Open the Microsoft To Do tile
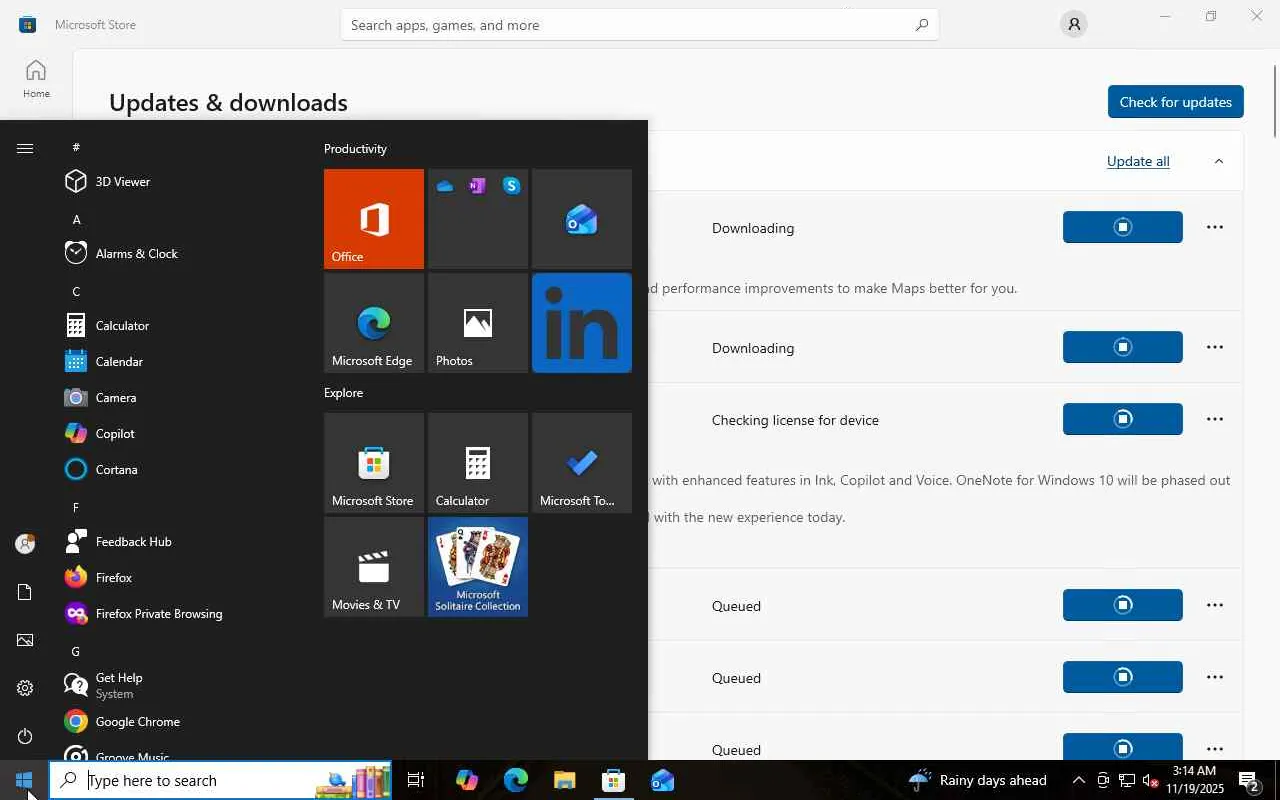This screenshot has width=1280, height=800. click(x=582, y=463)
